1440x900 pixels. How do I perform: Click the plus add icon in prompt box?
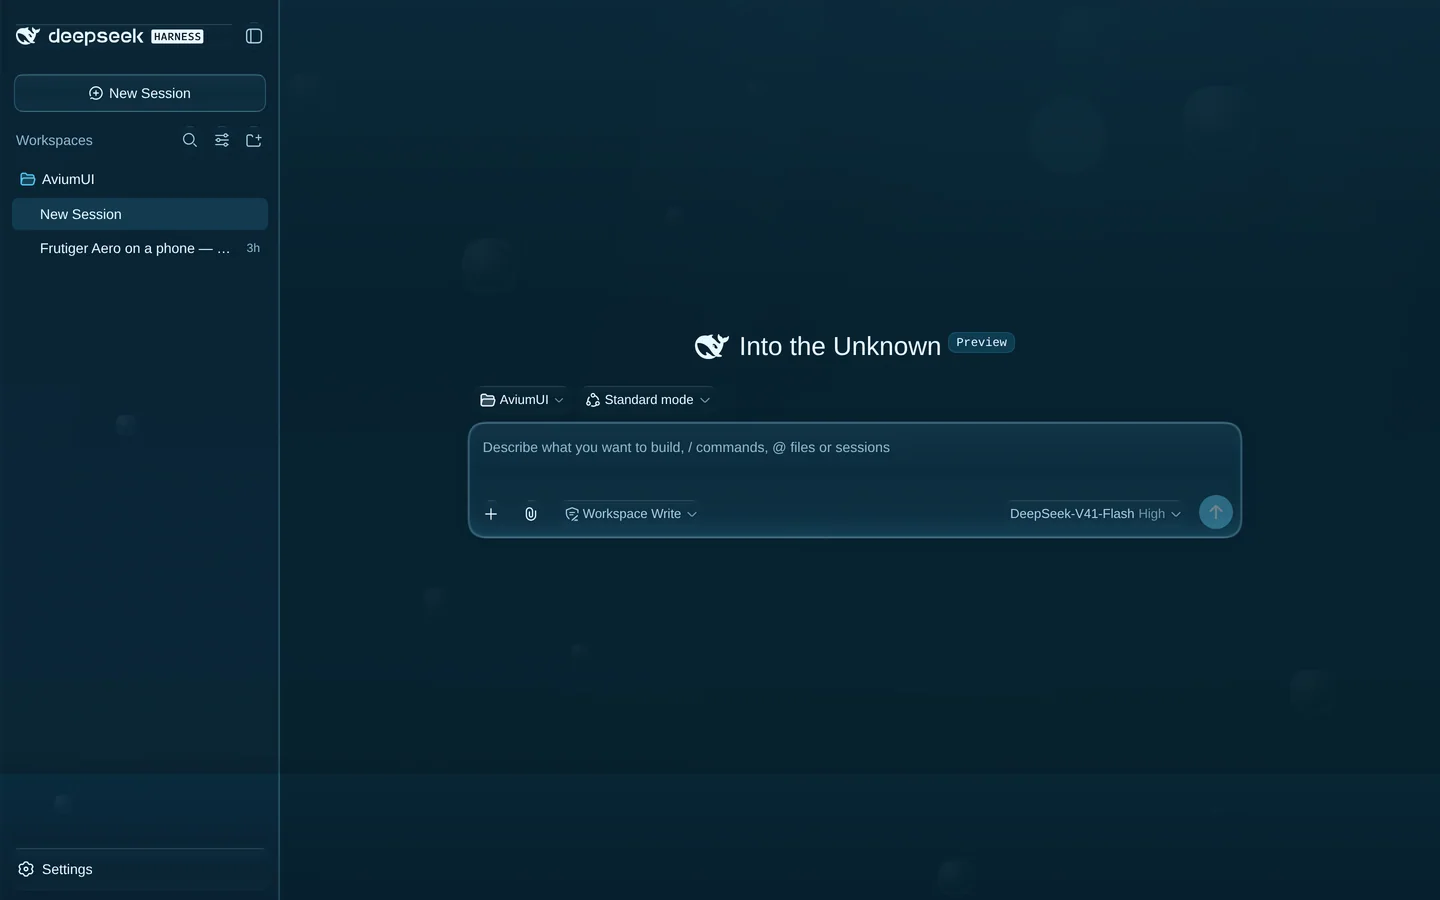coord(491,514)
